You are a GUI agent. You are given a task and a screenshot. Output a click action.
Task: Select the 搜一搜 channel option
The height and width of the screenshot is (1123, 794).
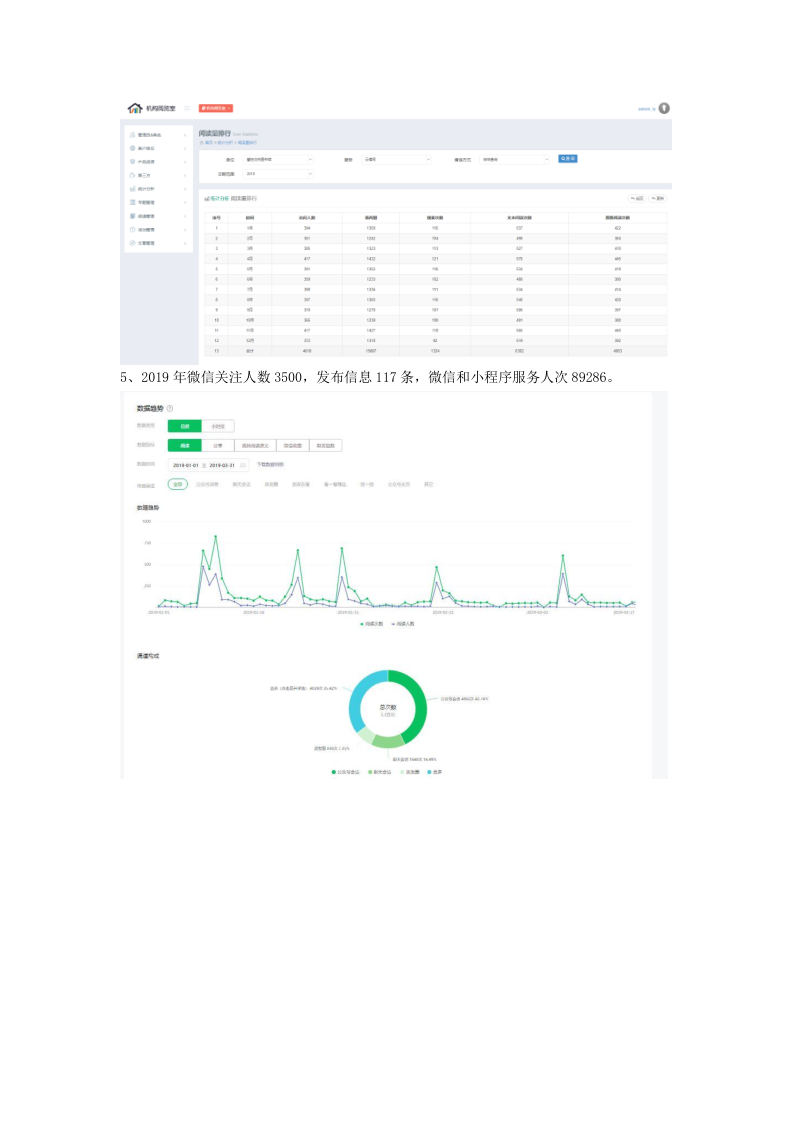tap(367, 485)
